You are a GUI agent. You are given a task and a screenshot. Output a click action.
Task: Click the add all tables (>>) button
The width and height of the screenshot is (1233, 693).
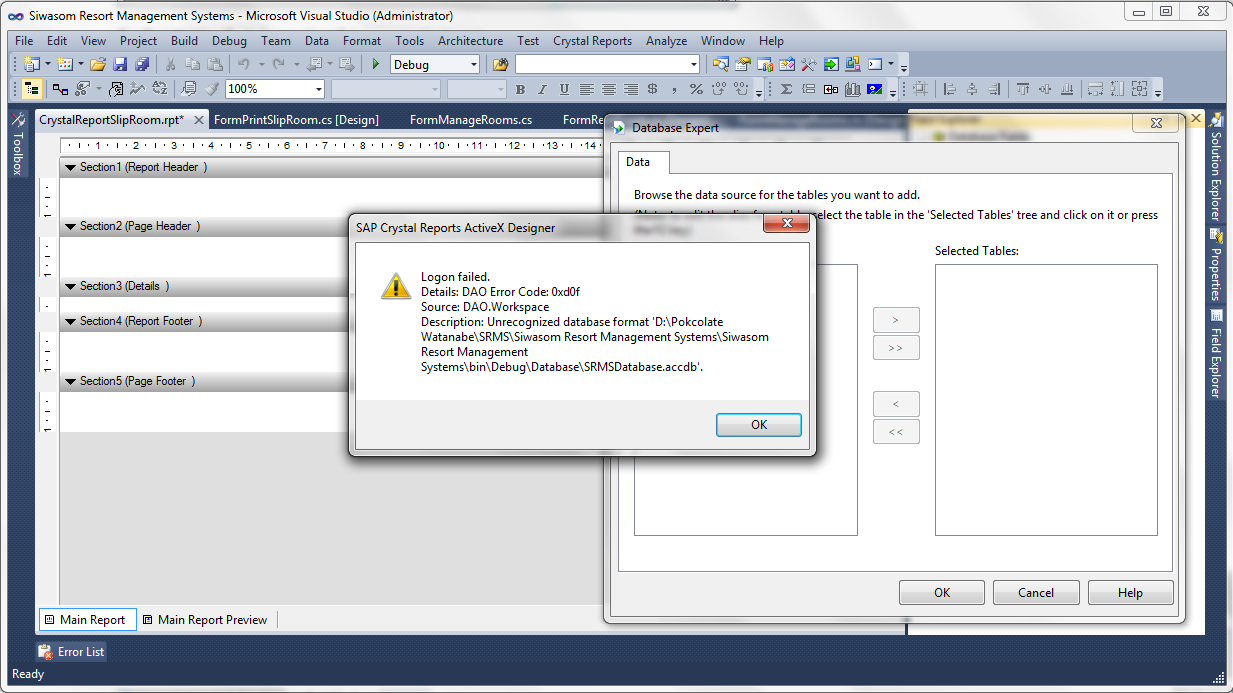coord(896,348)
